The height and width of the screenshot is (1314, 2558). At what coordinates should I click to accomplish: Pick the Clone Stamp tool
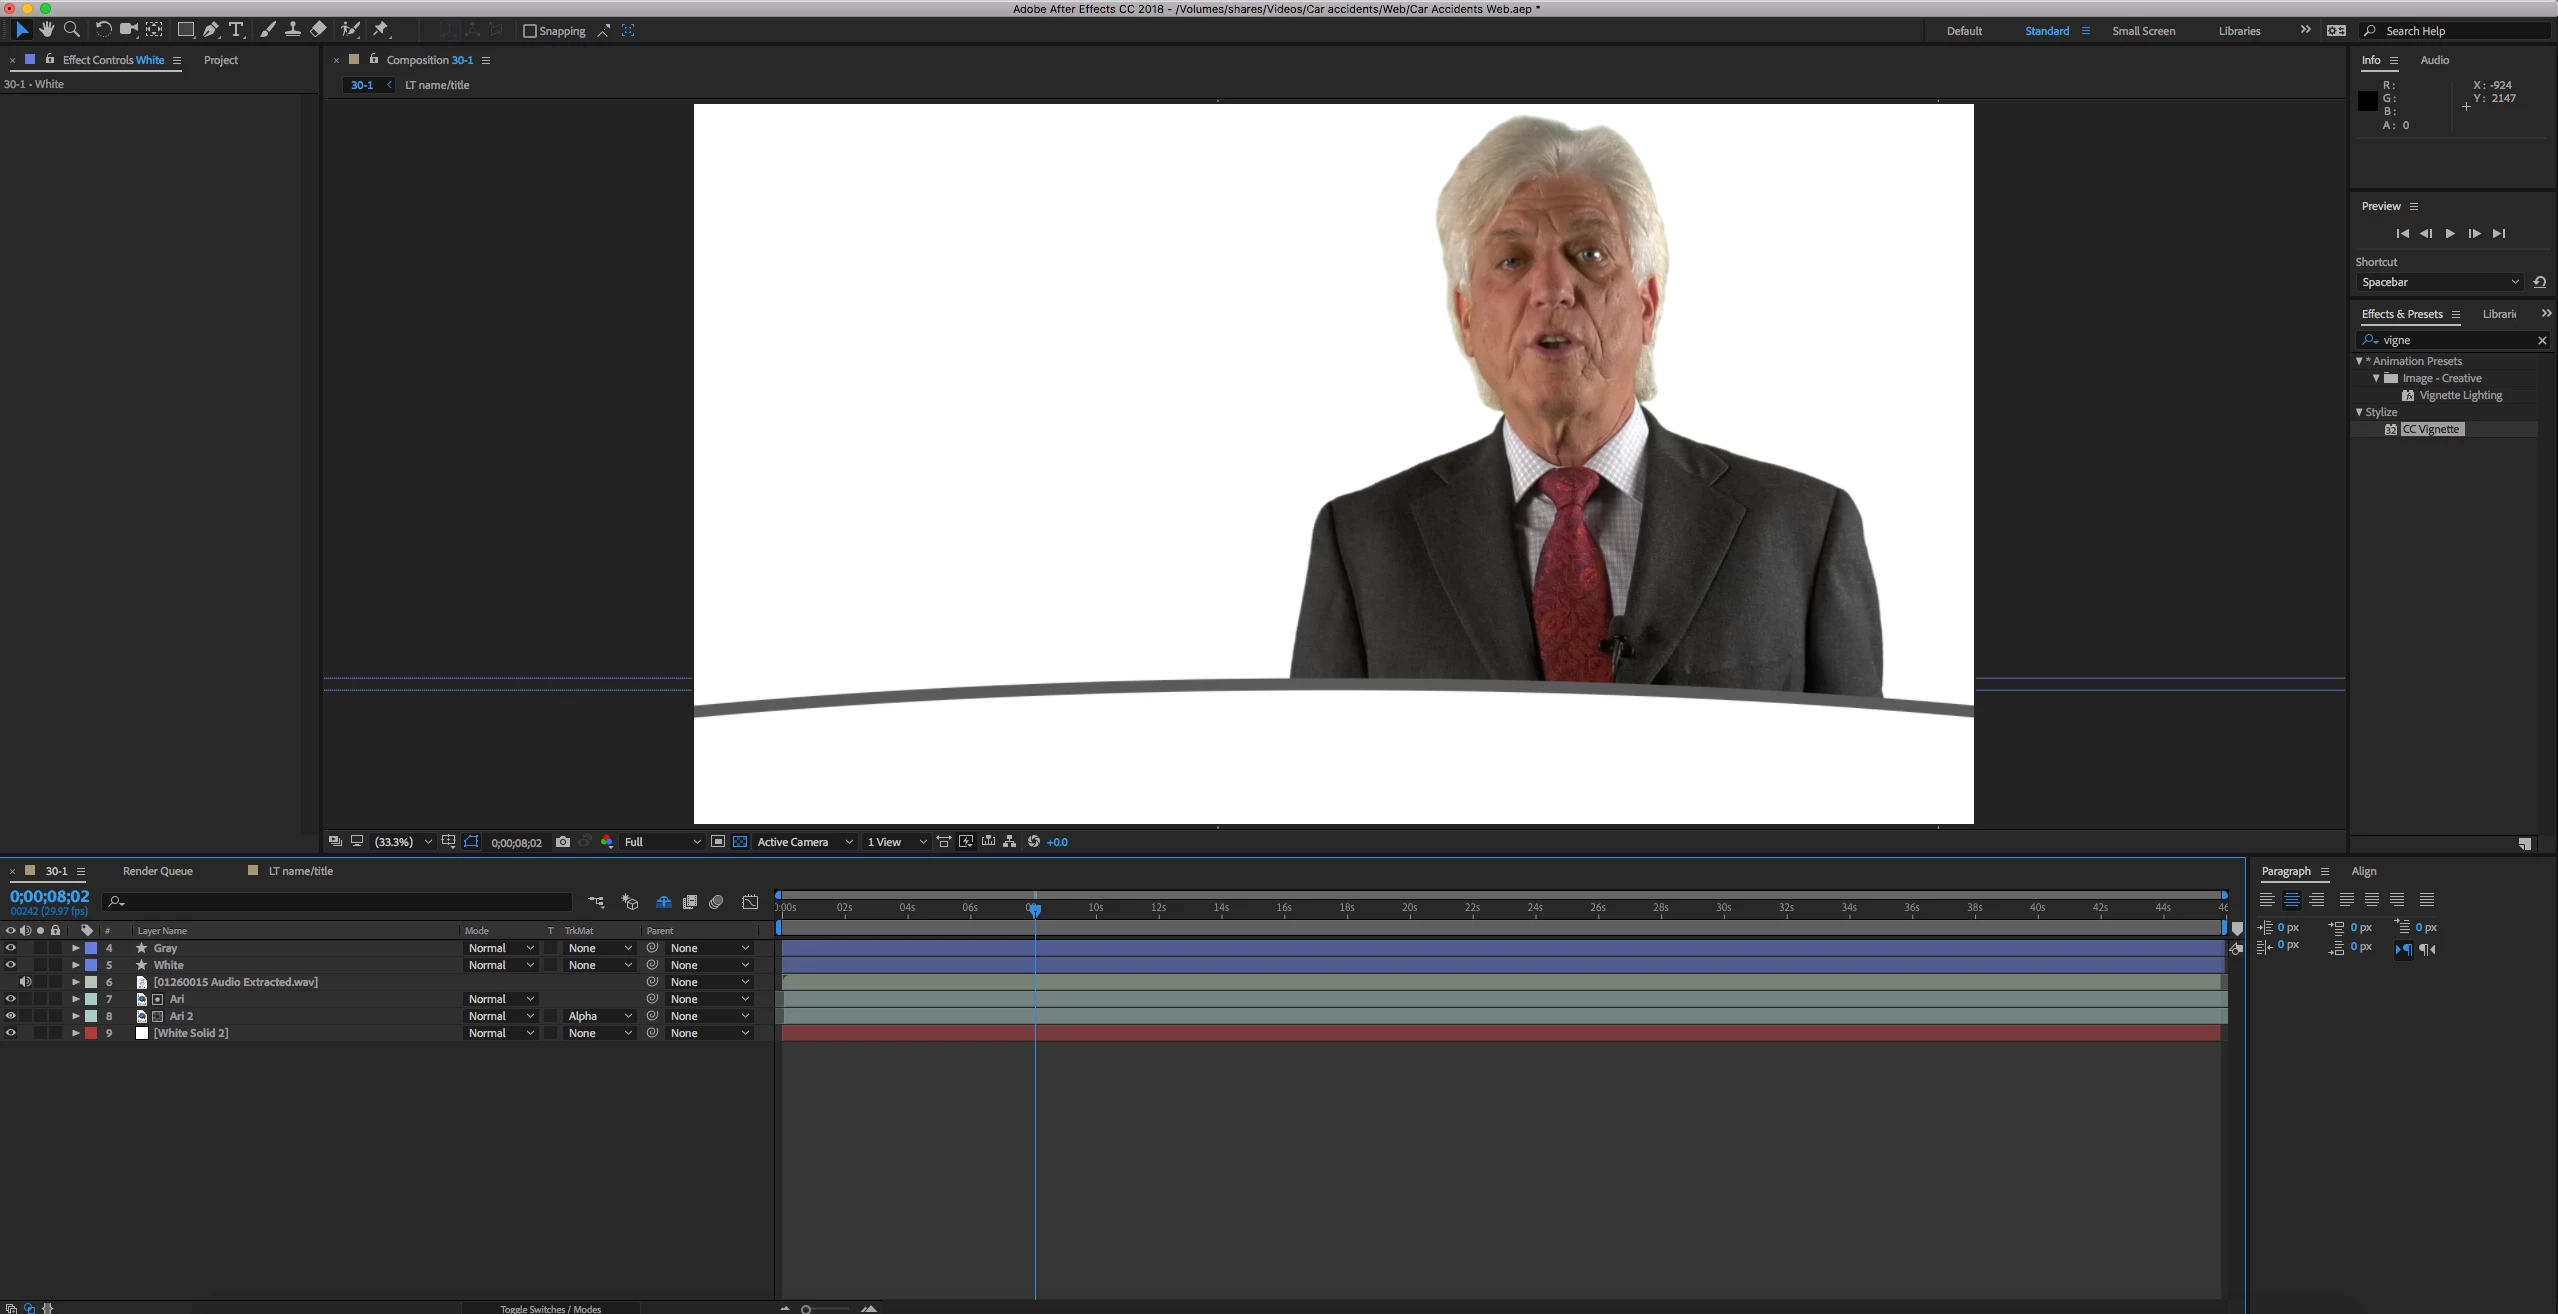tap(293, 30)
